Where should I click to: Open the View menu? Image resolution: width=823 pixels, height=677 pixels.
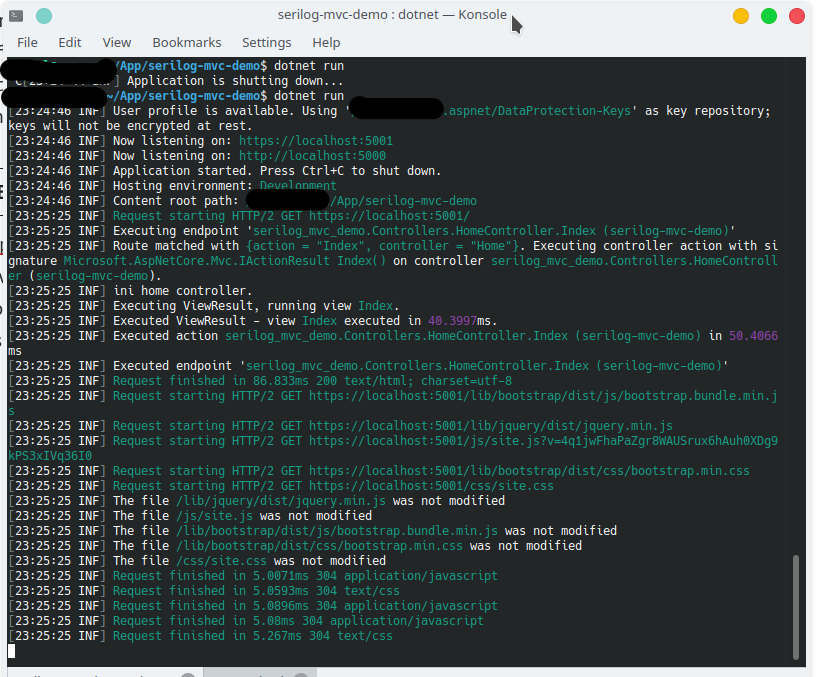coord(117,43)
